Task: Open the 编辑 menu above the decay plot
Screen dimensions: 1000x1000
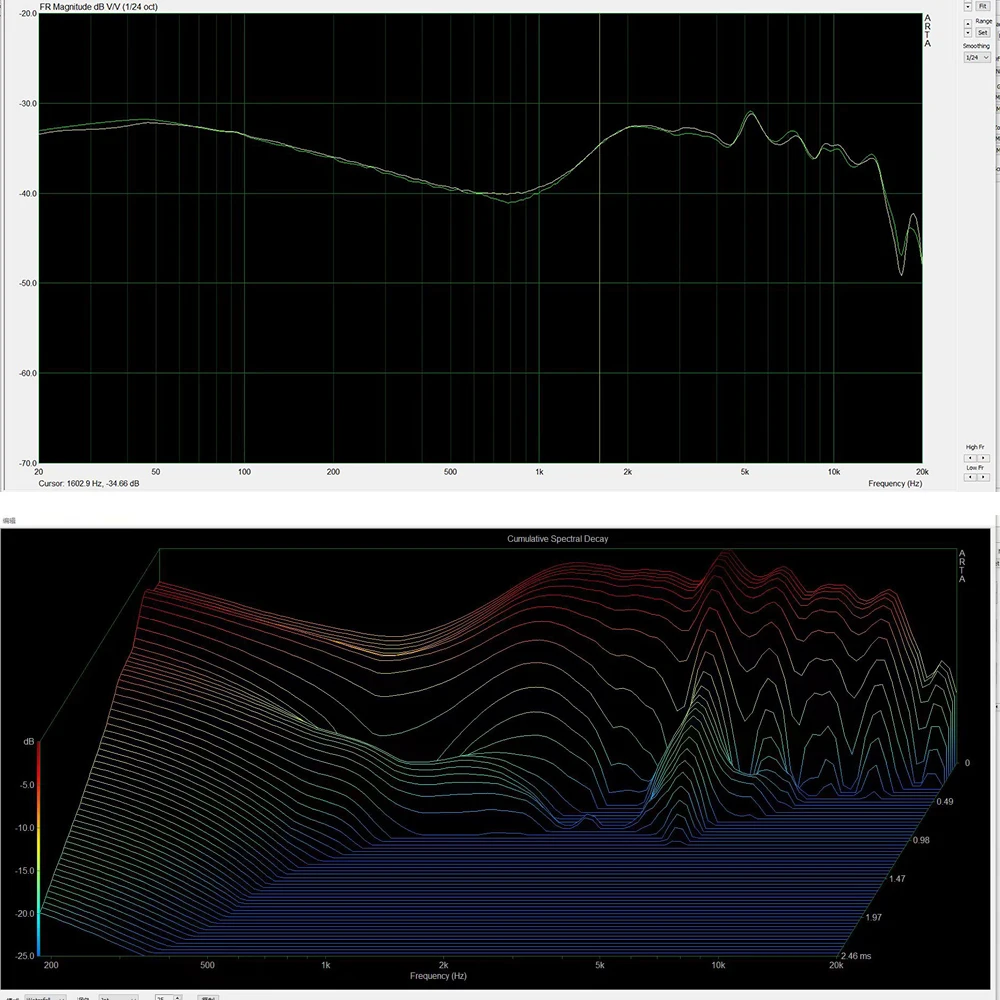Action: pyautogui.click(x=9, y=520)
